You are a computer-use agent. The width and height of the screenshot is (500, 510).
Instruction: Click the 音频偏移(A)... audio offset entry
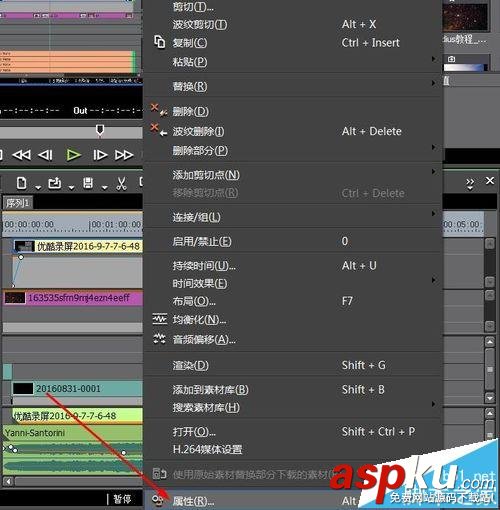pos(293,339)
